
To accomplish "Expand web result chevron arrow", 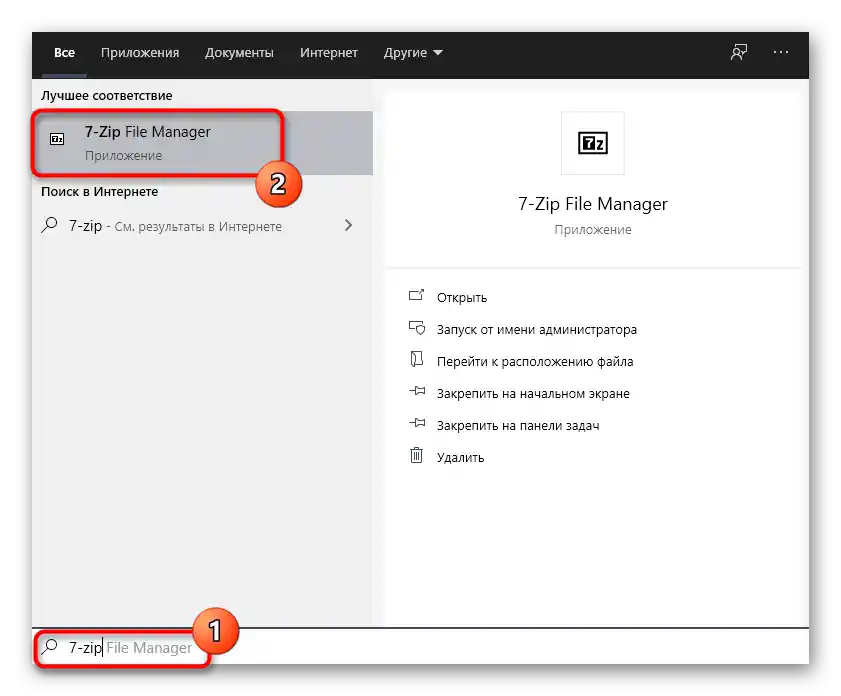I will (349, 225).
